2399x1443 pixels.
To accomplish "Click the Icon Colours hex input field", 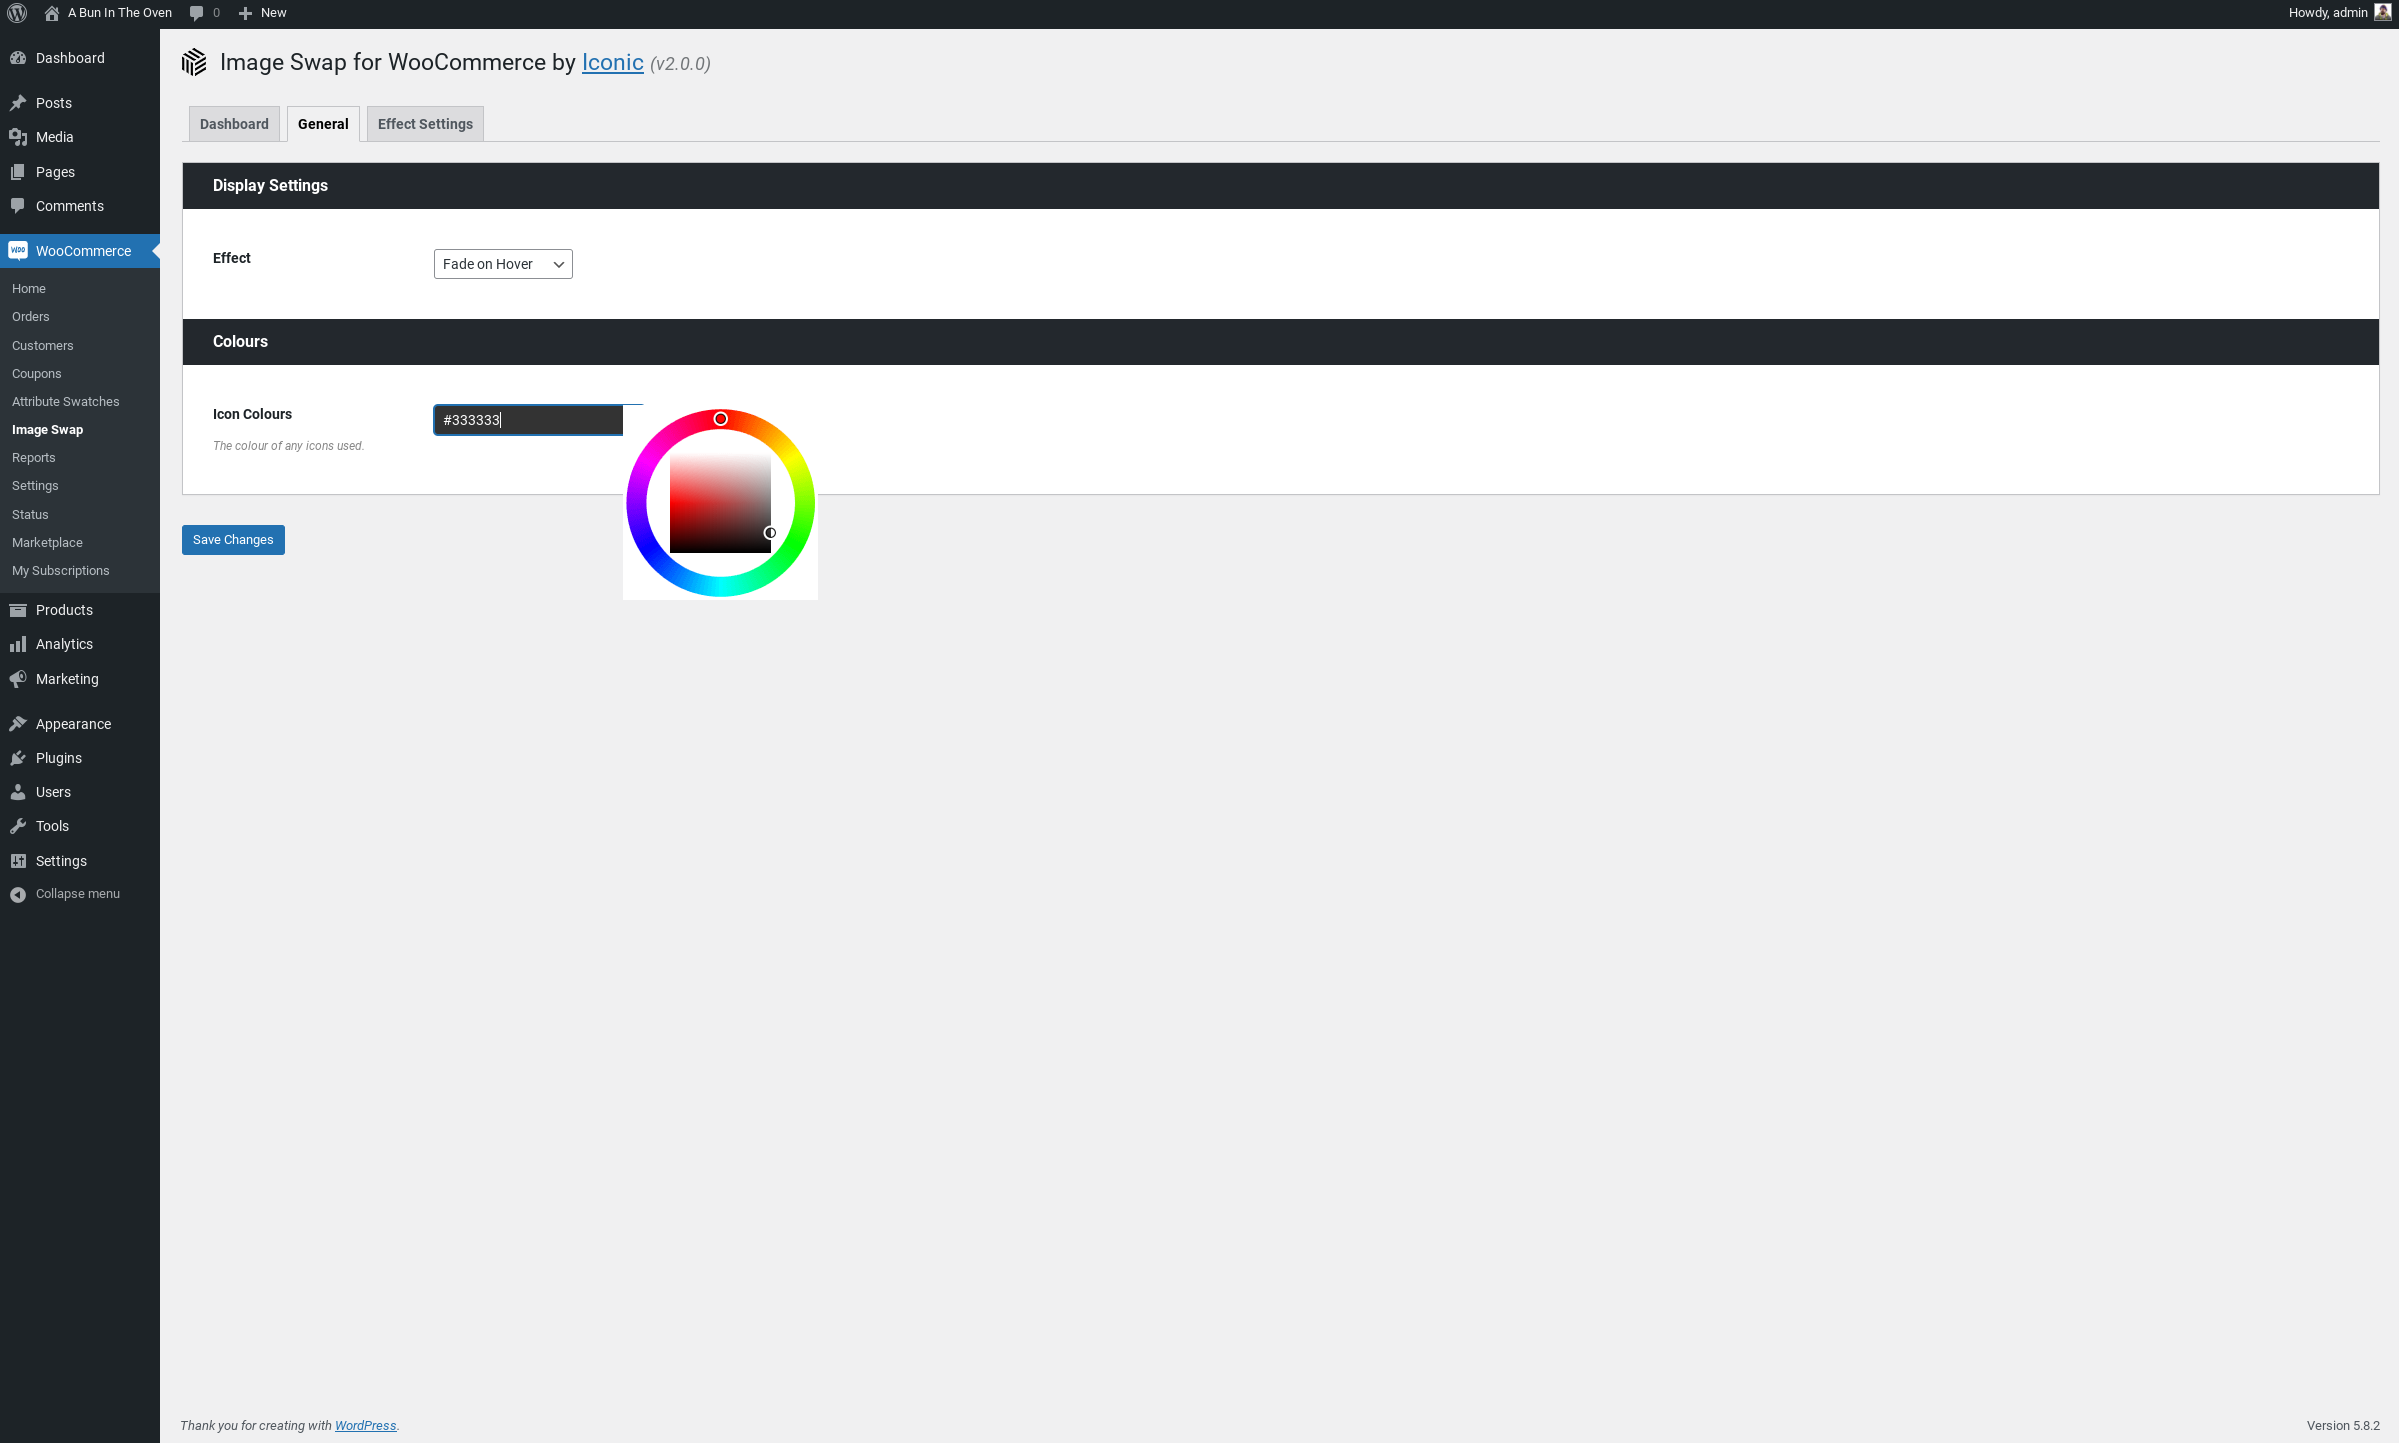I will coord(528,420).
